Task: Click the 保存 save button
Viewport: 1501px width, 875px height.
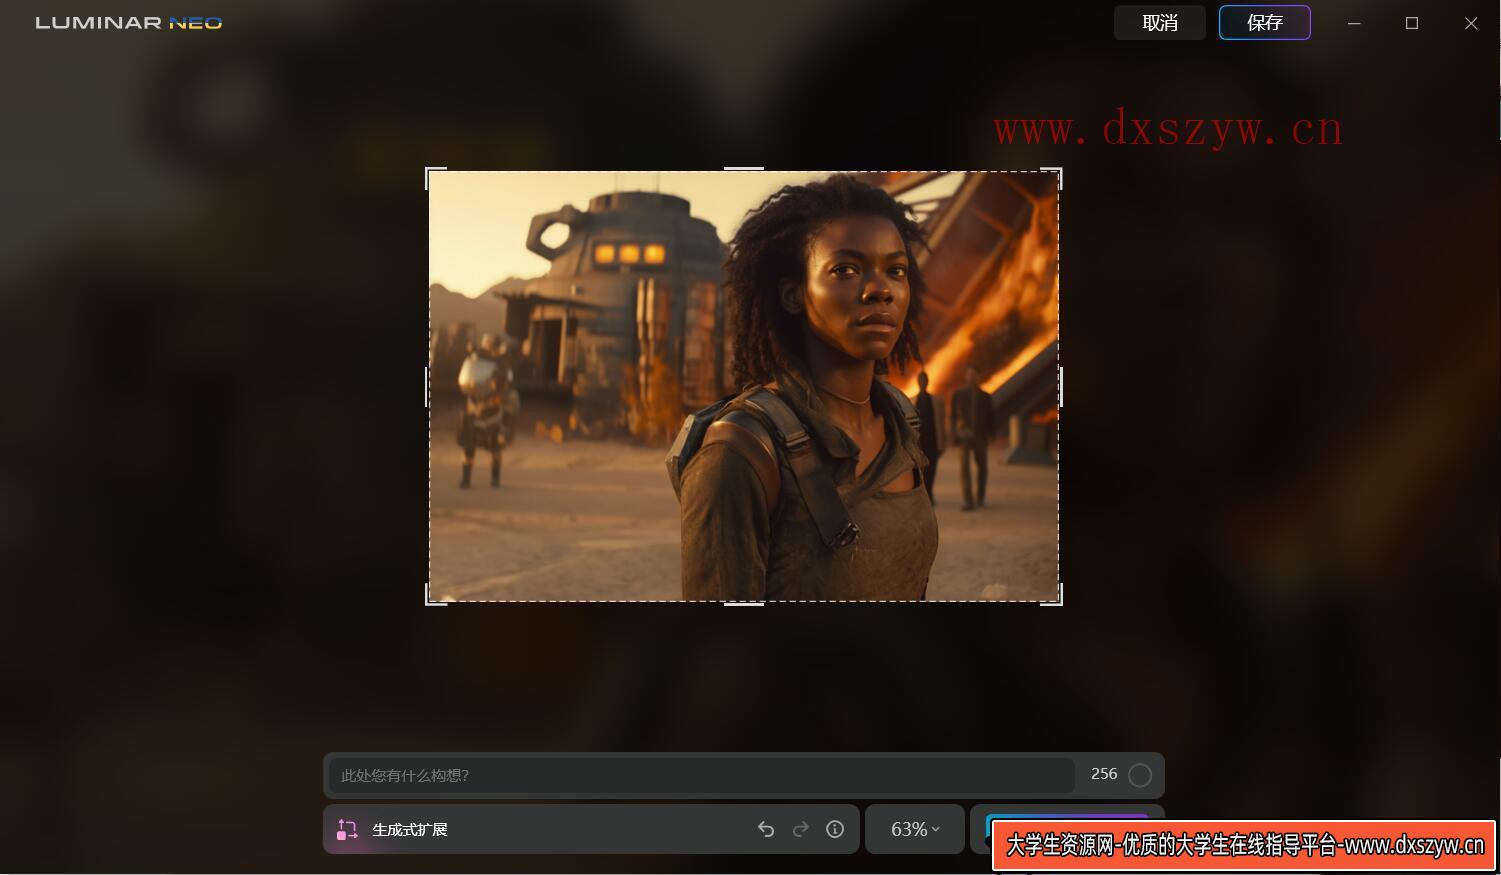Action: pyautogui.click(x=1265, y=23)
